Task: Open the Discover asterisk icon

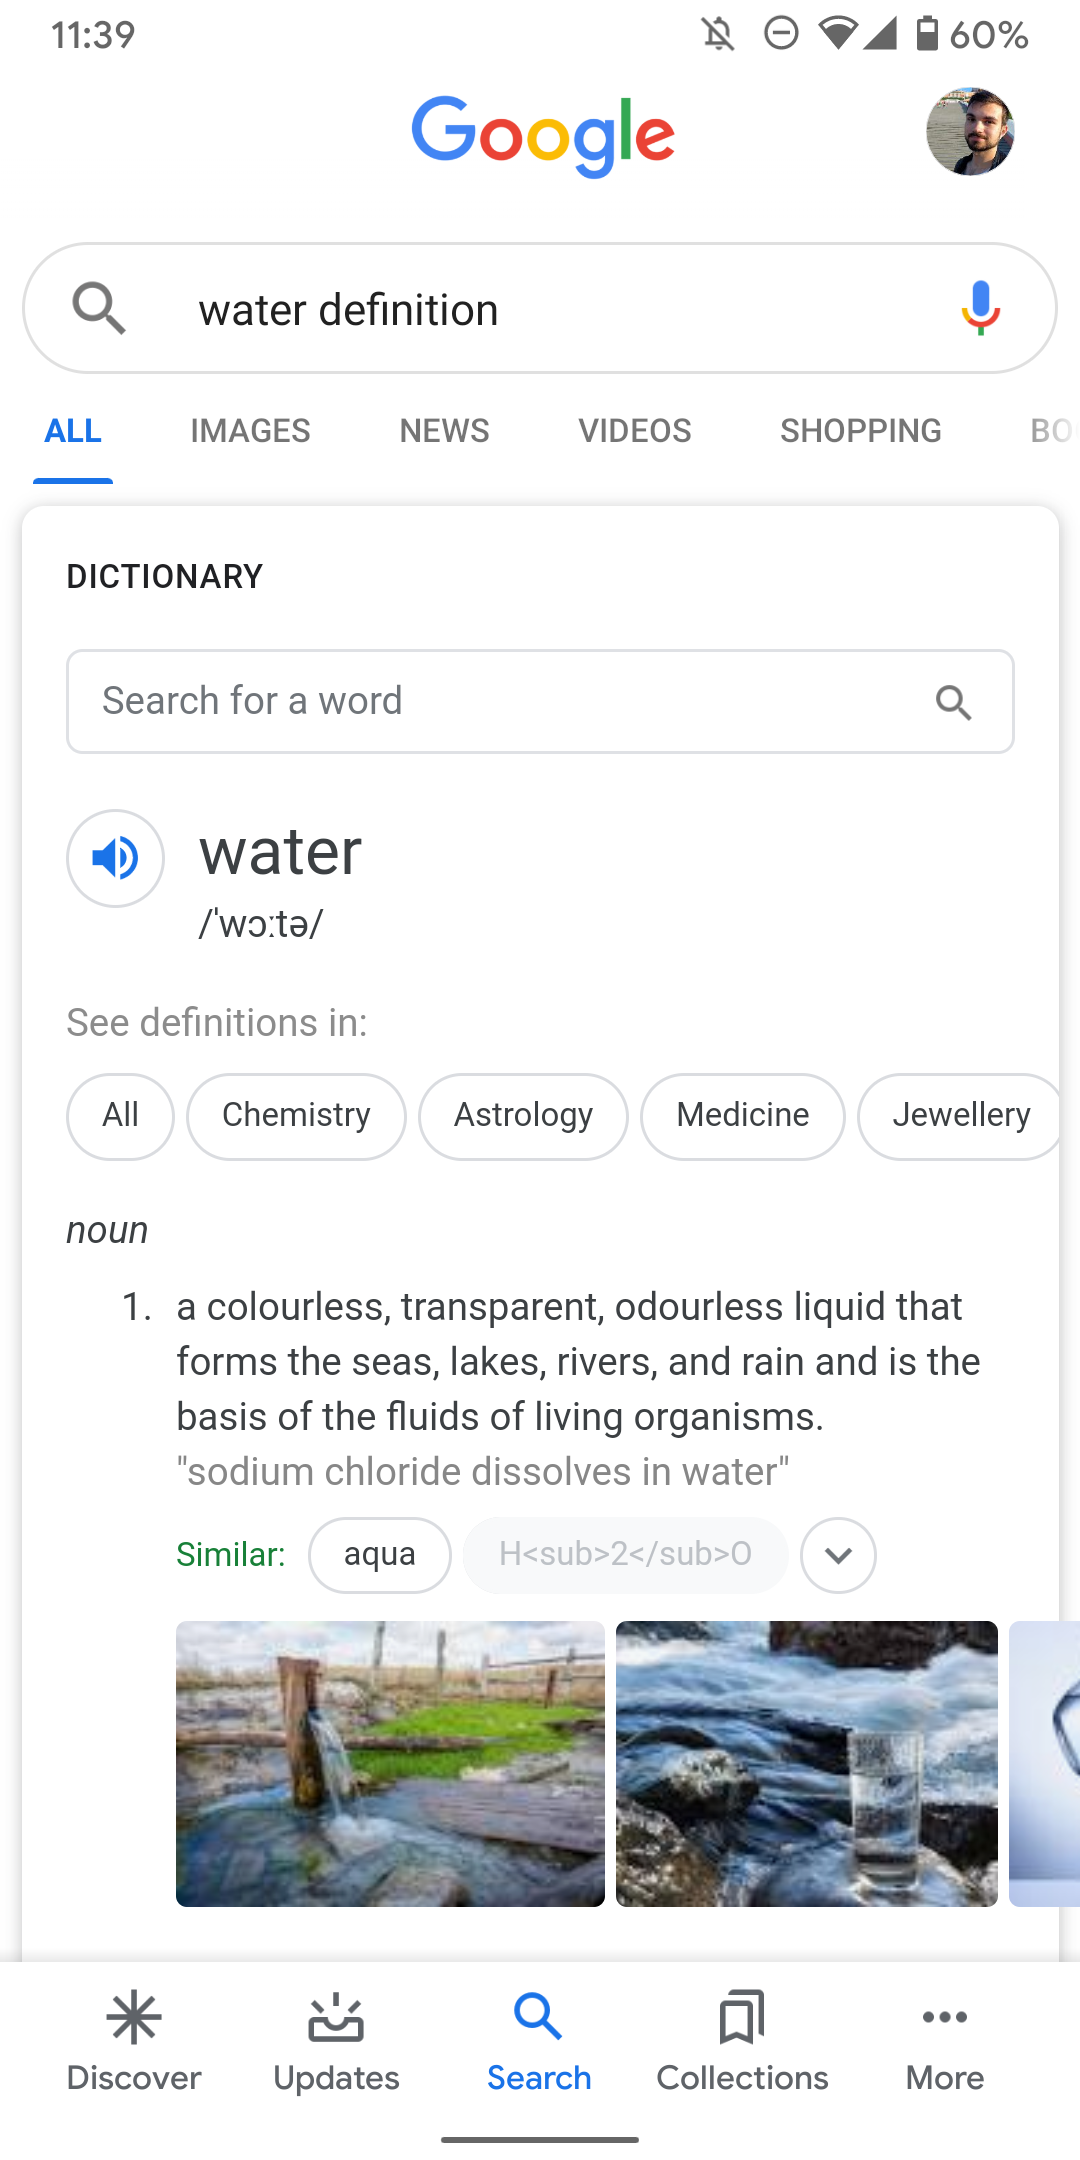Action: [134, 2018]
